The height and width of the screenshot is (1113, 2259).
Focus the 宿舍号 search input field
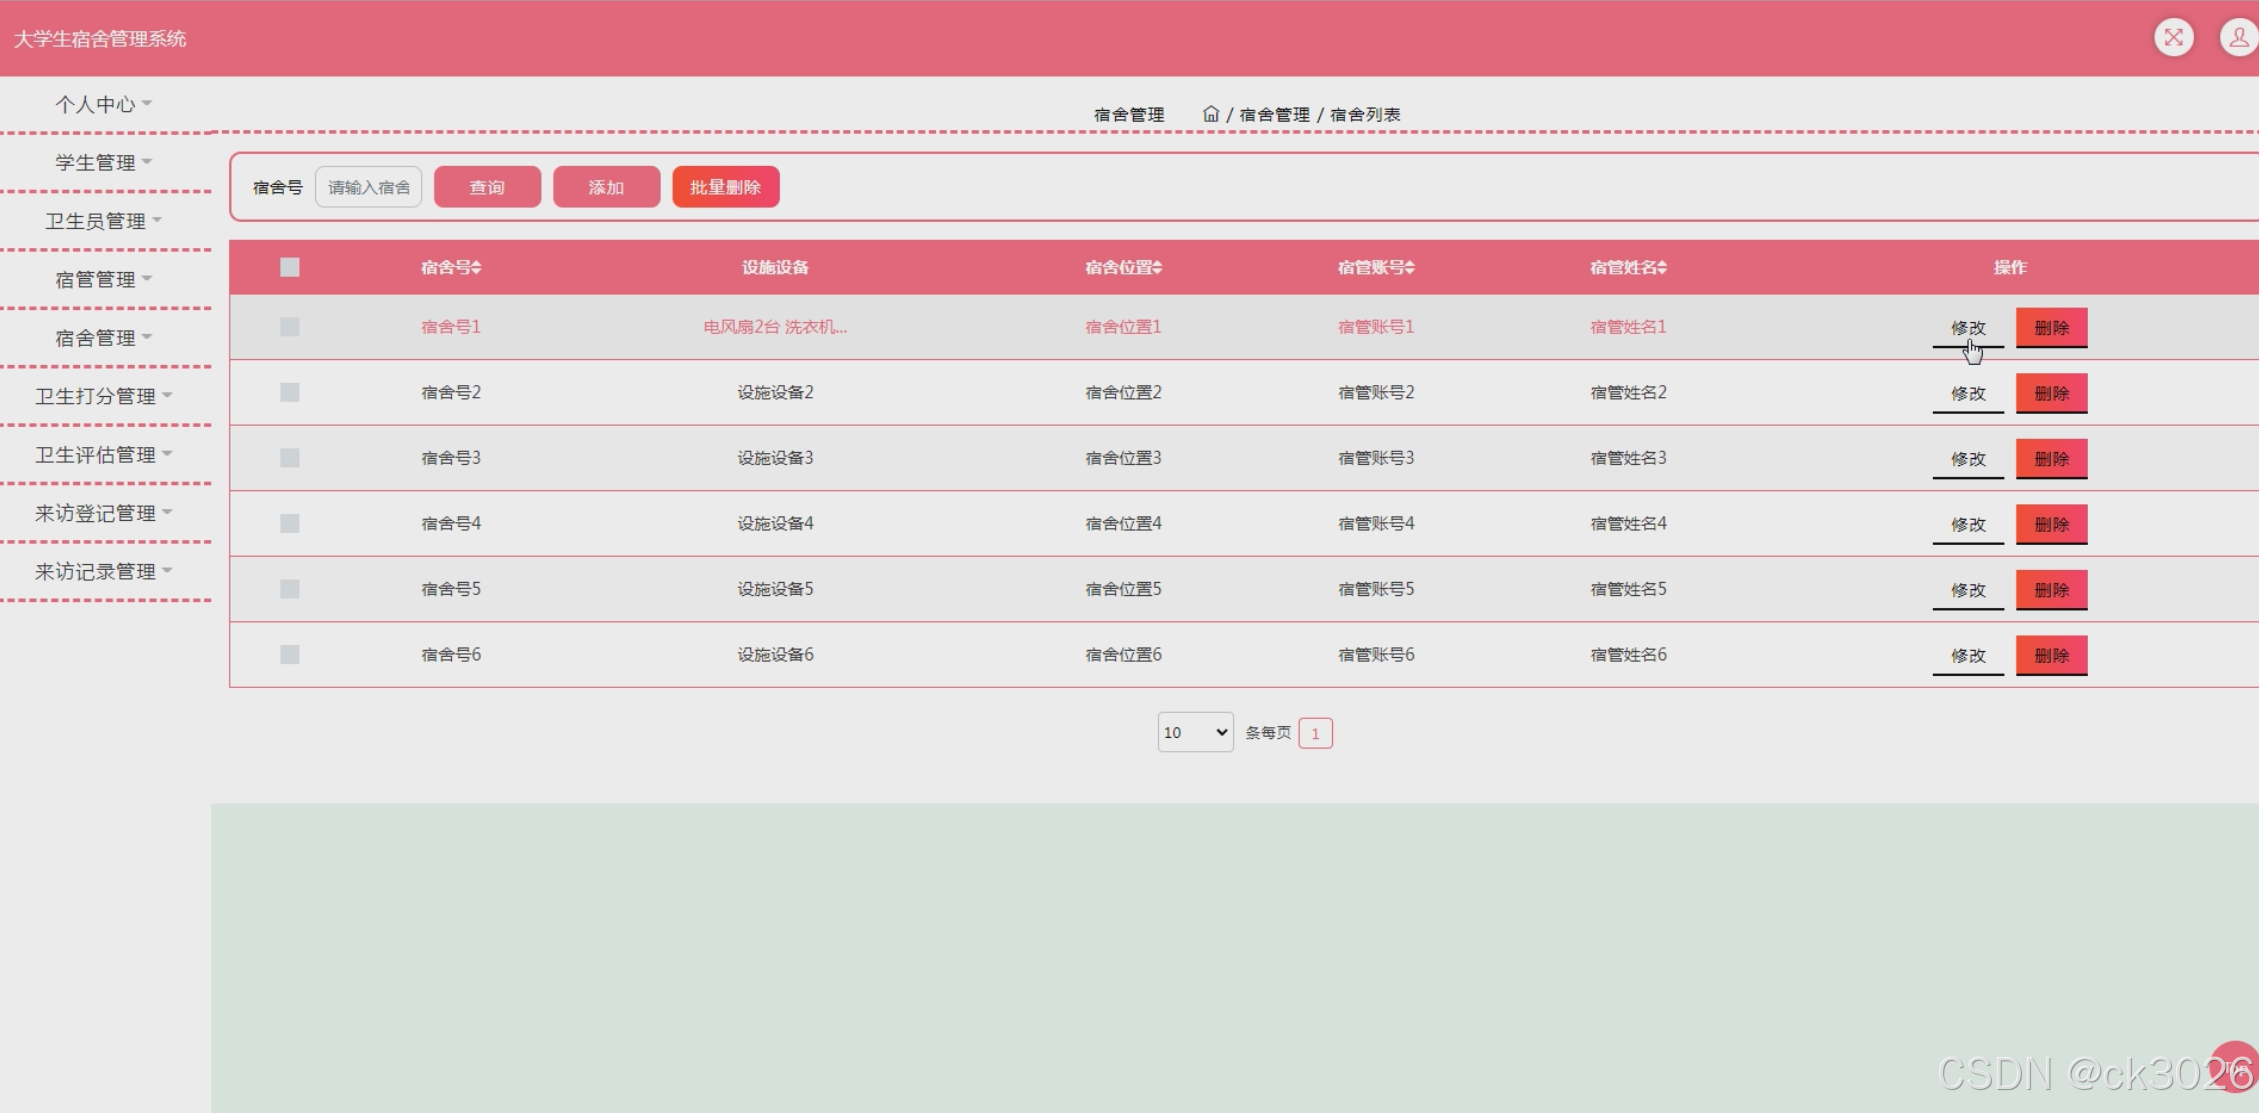368,187
